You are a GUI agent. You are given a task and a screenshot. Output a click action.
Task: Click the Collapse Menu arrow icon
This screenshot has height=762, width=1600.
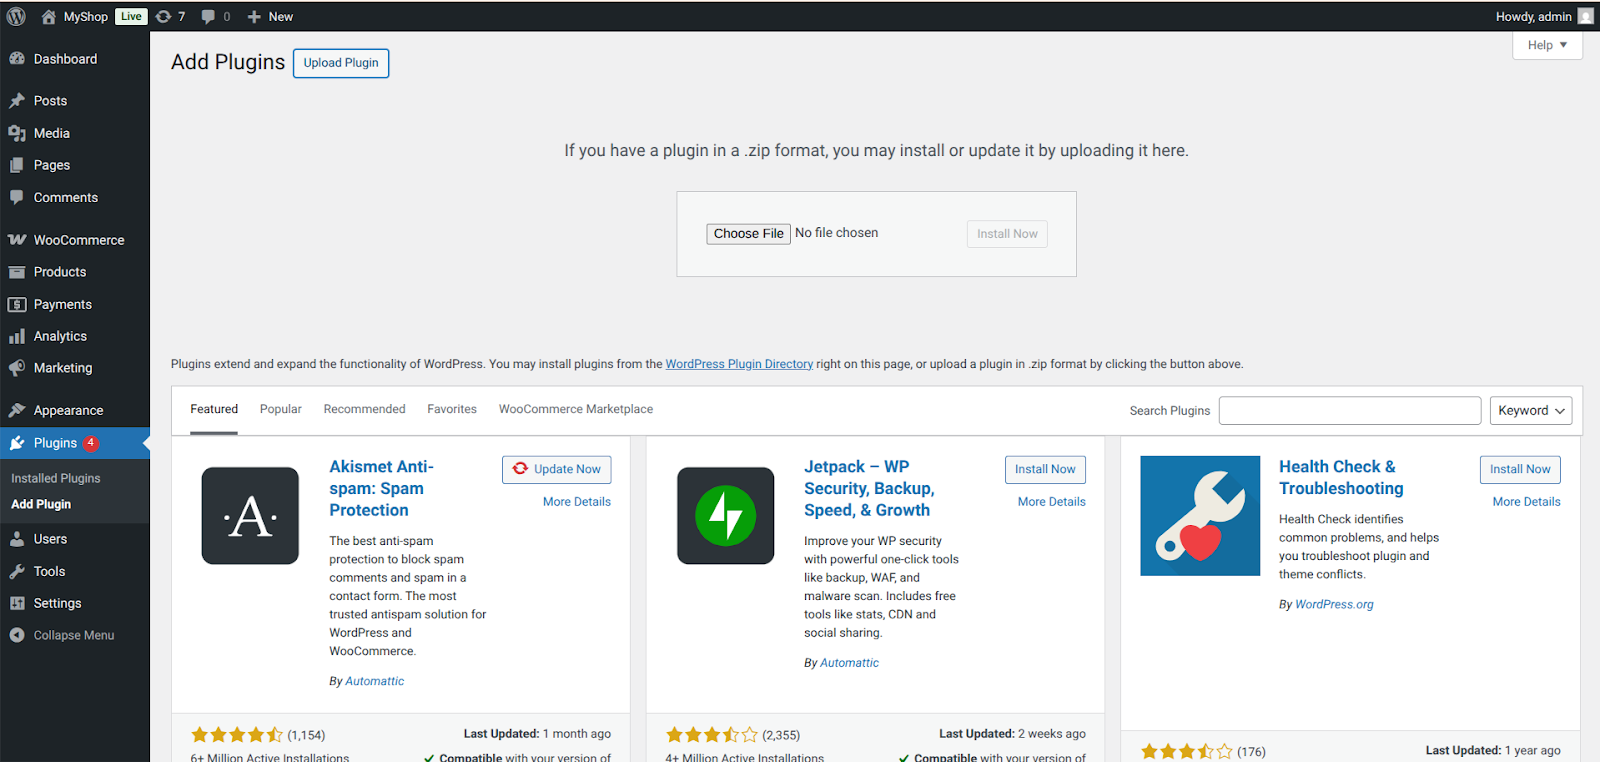[x=17, y=635]
